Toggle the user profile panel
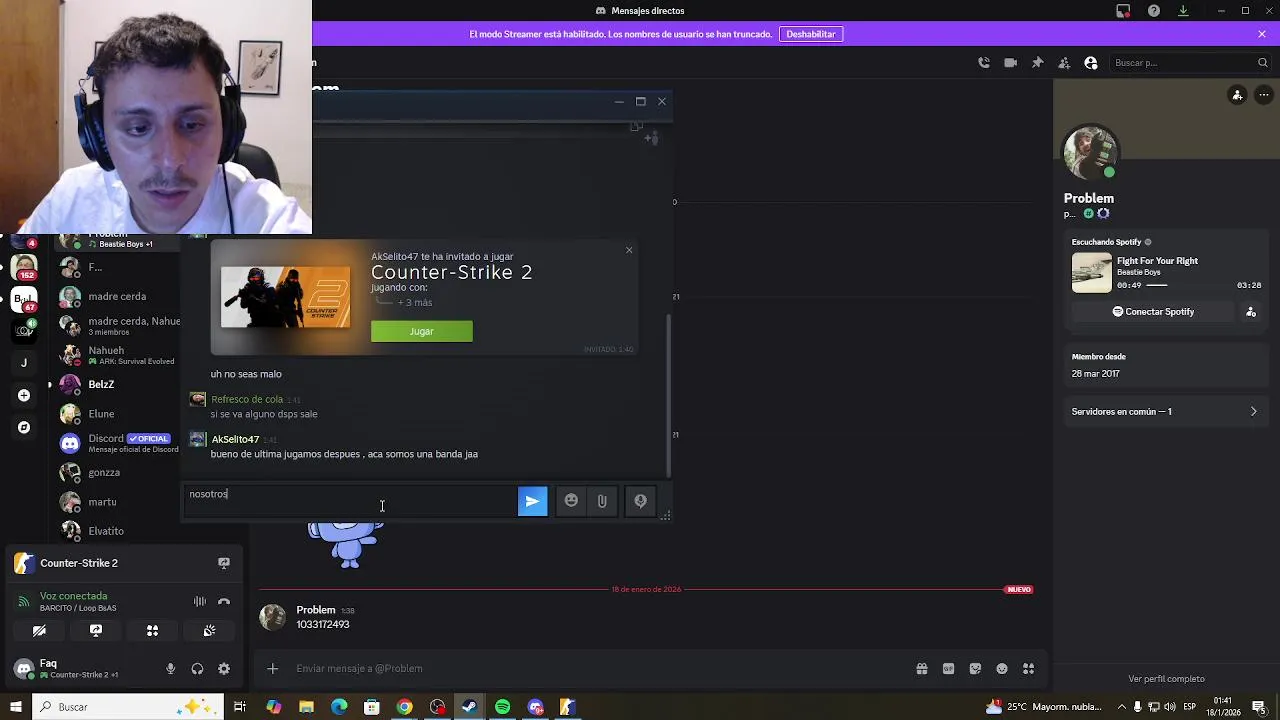1280x720 pixels. click(1091, 63)
